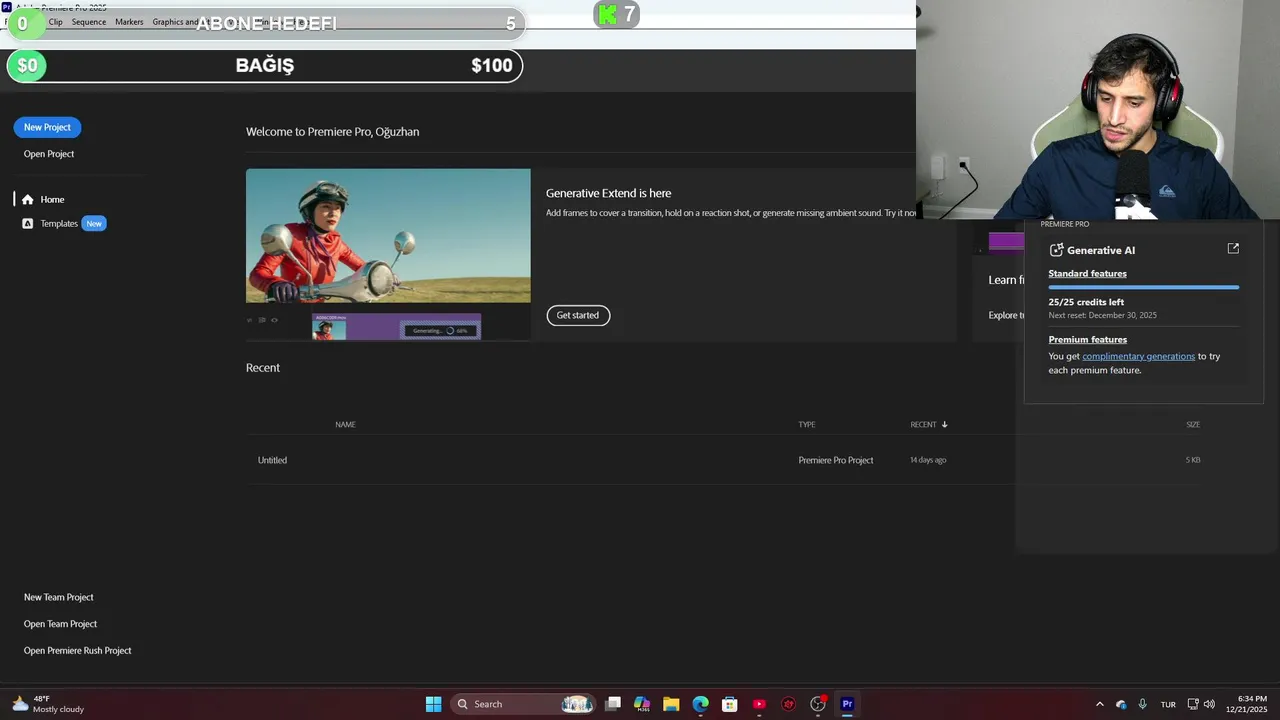This screenshot has height=720, width=1280.
Task: Sort recent list by TYPE column
Action: pyautogui.click(x=806, y=425)
